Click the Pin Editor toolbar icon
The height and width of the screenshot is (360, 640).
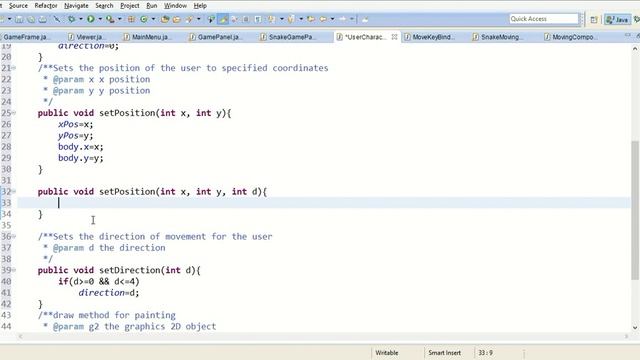364,19
